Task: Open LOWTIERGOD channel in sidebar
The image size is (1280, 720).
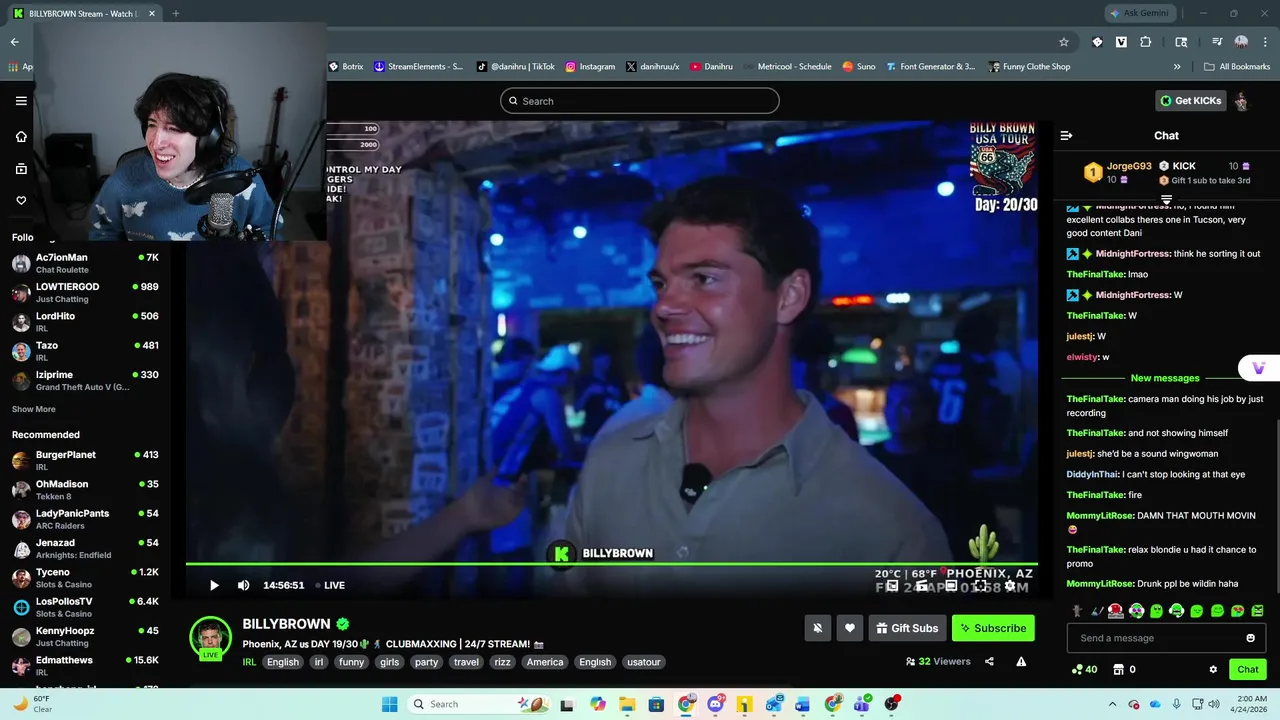Action: 85,292
